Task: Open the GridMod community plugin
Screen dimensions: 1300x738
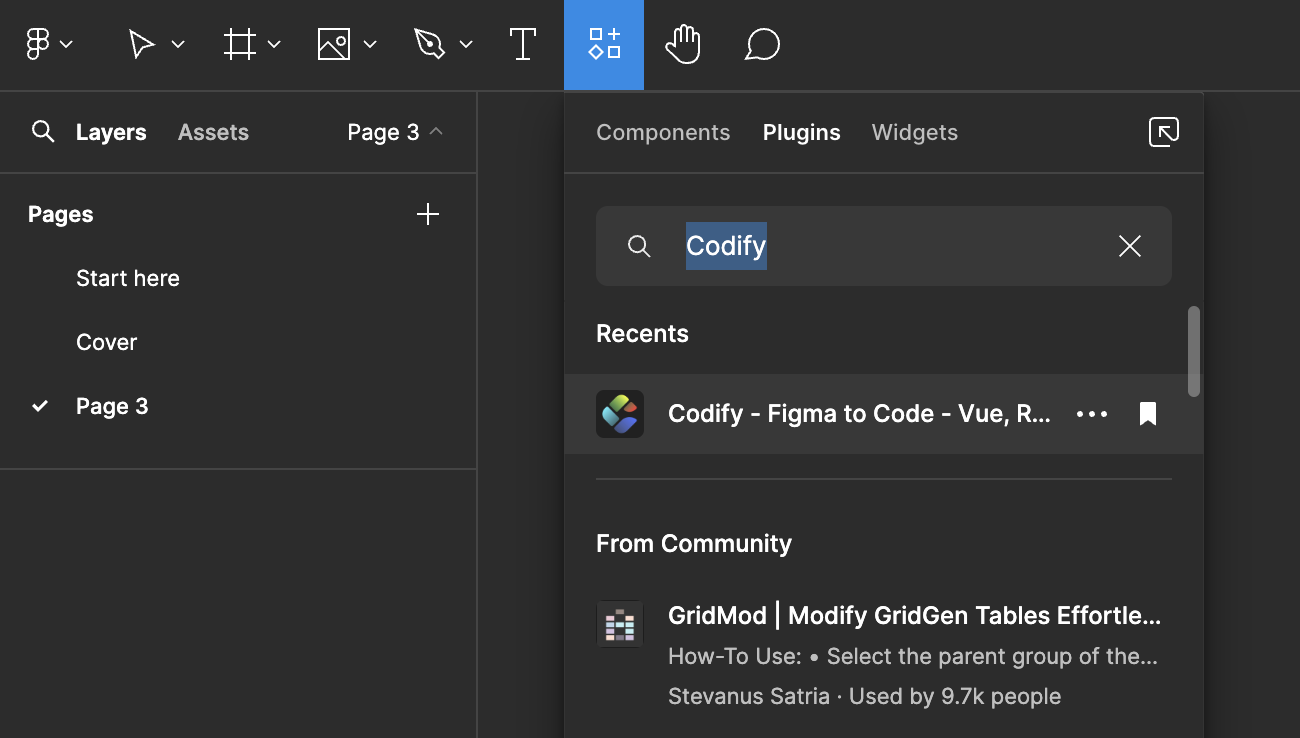Action: point(884,656)
